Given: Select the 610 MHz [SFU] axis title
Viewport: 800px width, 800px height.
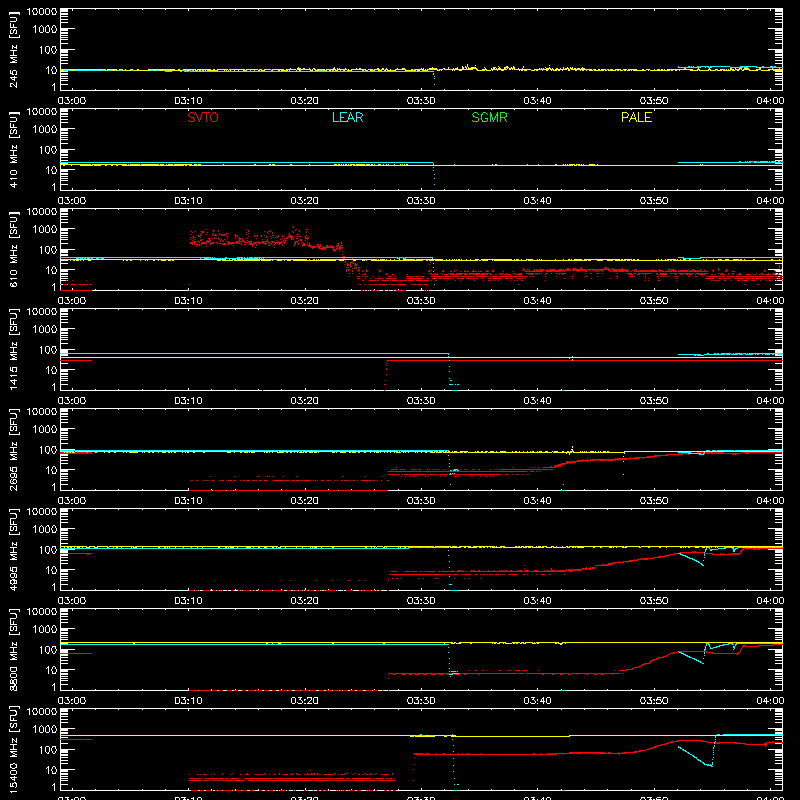Looking at the screenshot, I should (13, 250).
